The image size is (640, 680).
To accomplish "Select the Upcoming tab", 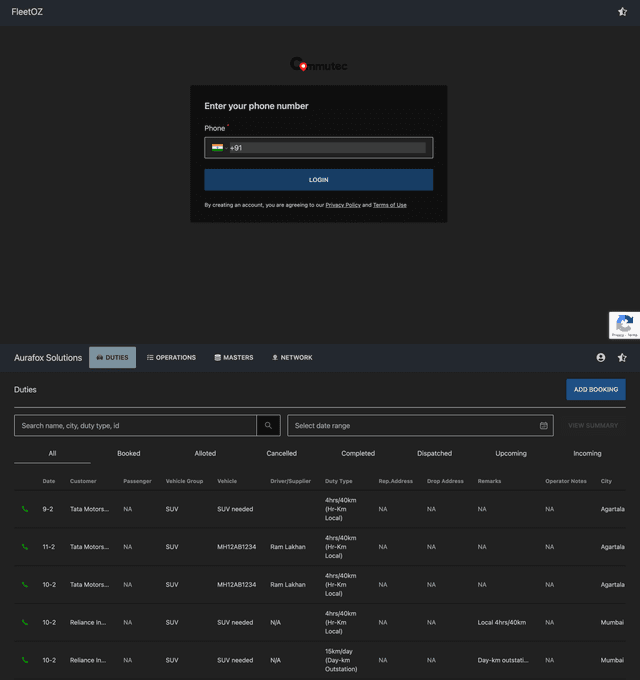I will click(511, 453).
